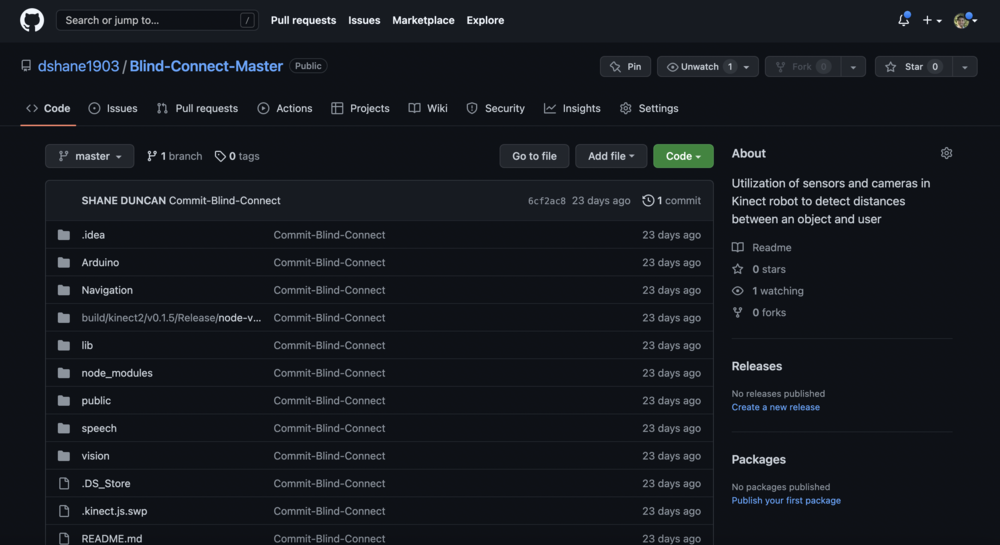This screenshot has width=1000, height=545.
Task: Click the commit history clock icon
Action: 648,201
